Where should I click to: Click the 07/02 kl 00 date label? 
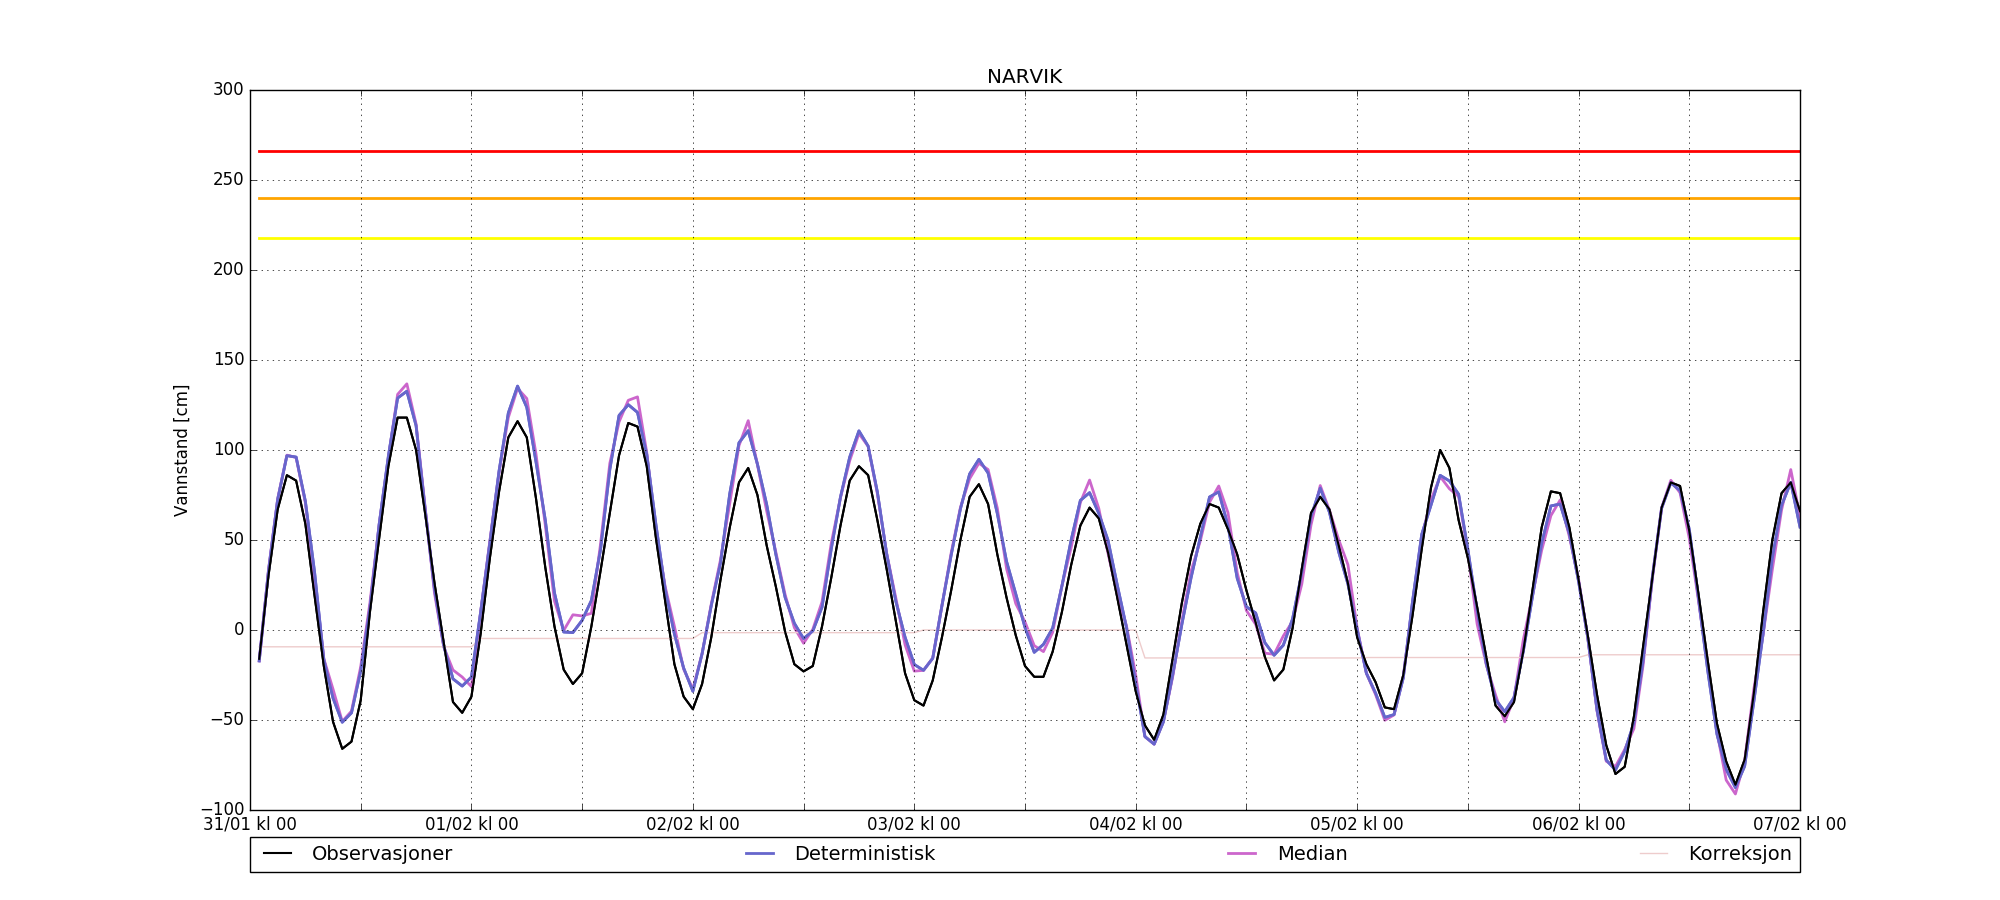click(x=1799, y=825)
